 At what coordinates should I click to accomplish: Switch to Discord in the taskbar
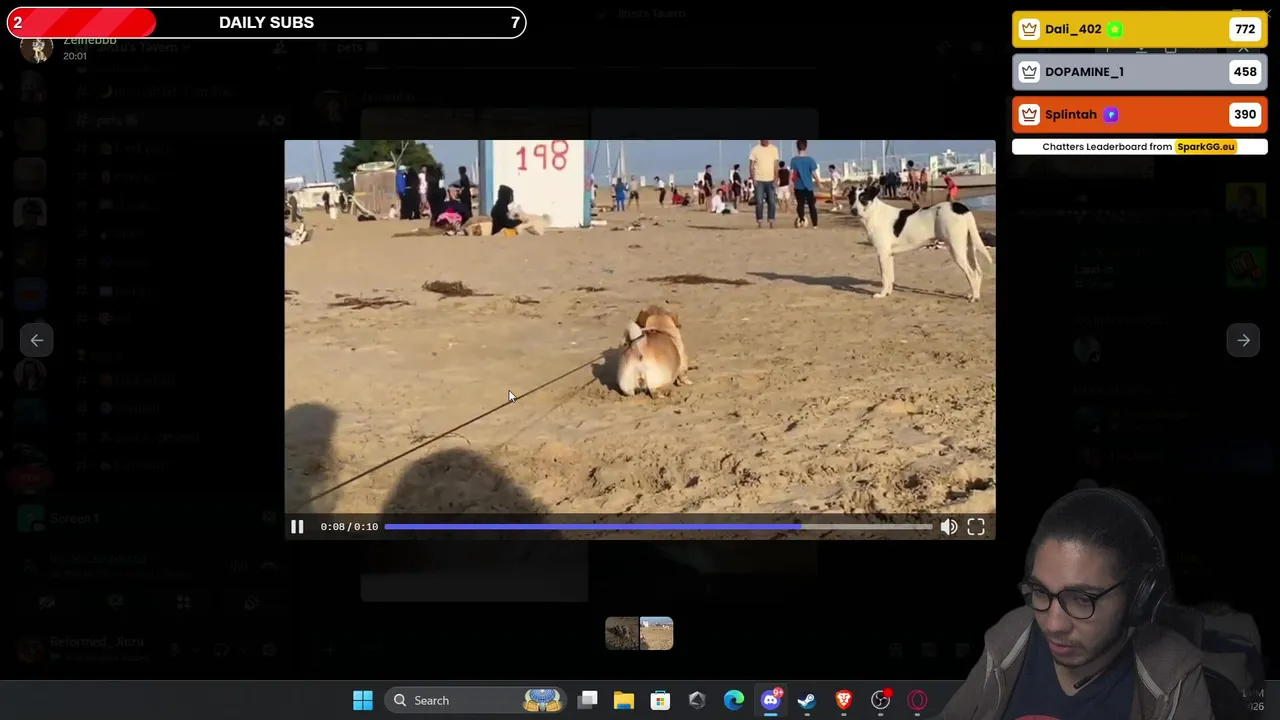[771, 701]
